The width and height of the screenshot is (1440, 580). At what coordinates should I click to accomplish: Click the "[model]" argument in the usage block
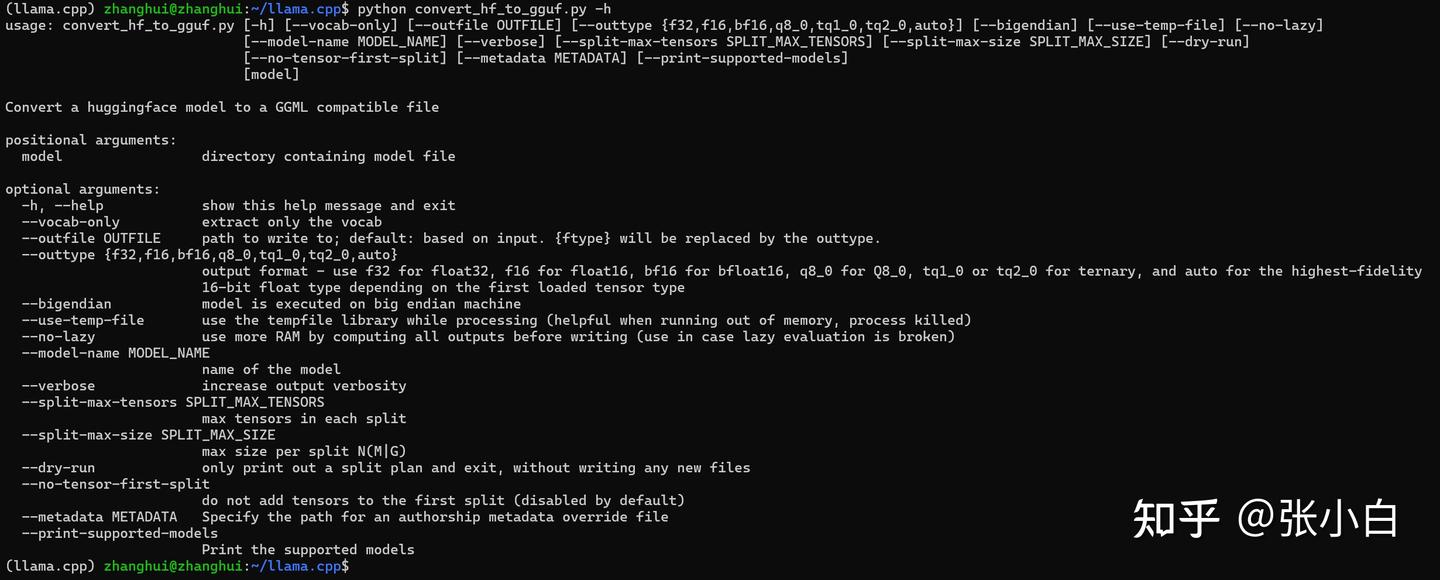click(x=271, y=74)
